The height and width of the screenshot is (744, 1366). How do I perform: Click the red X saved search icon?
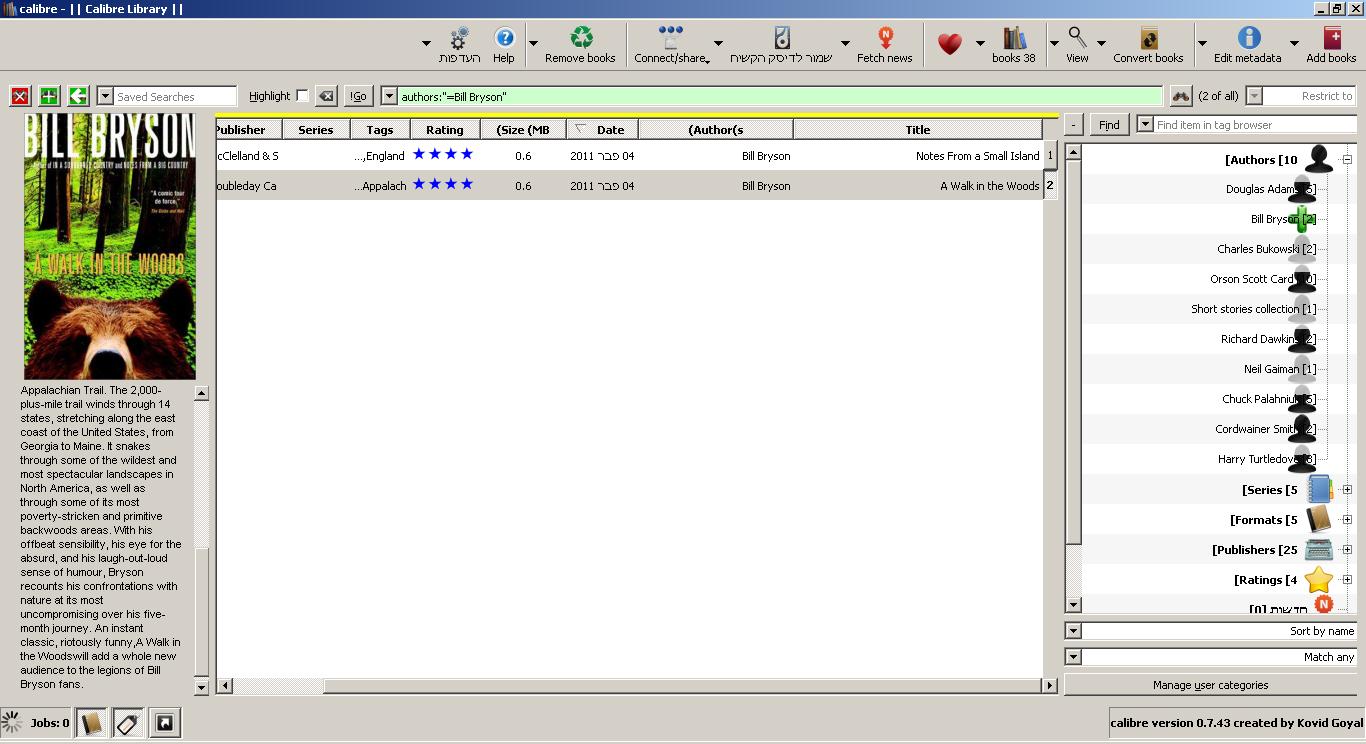(20, 96)
